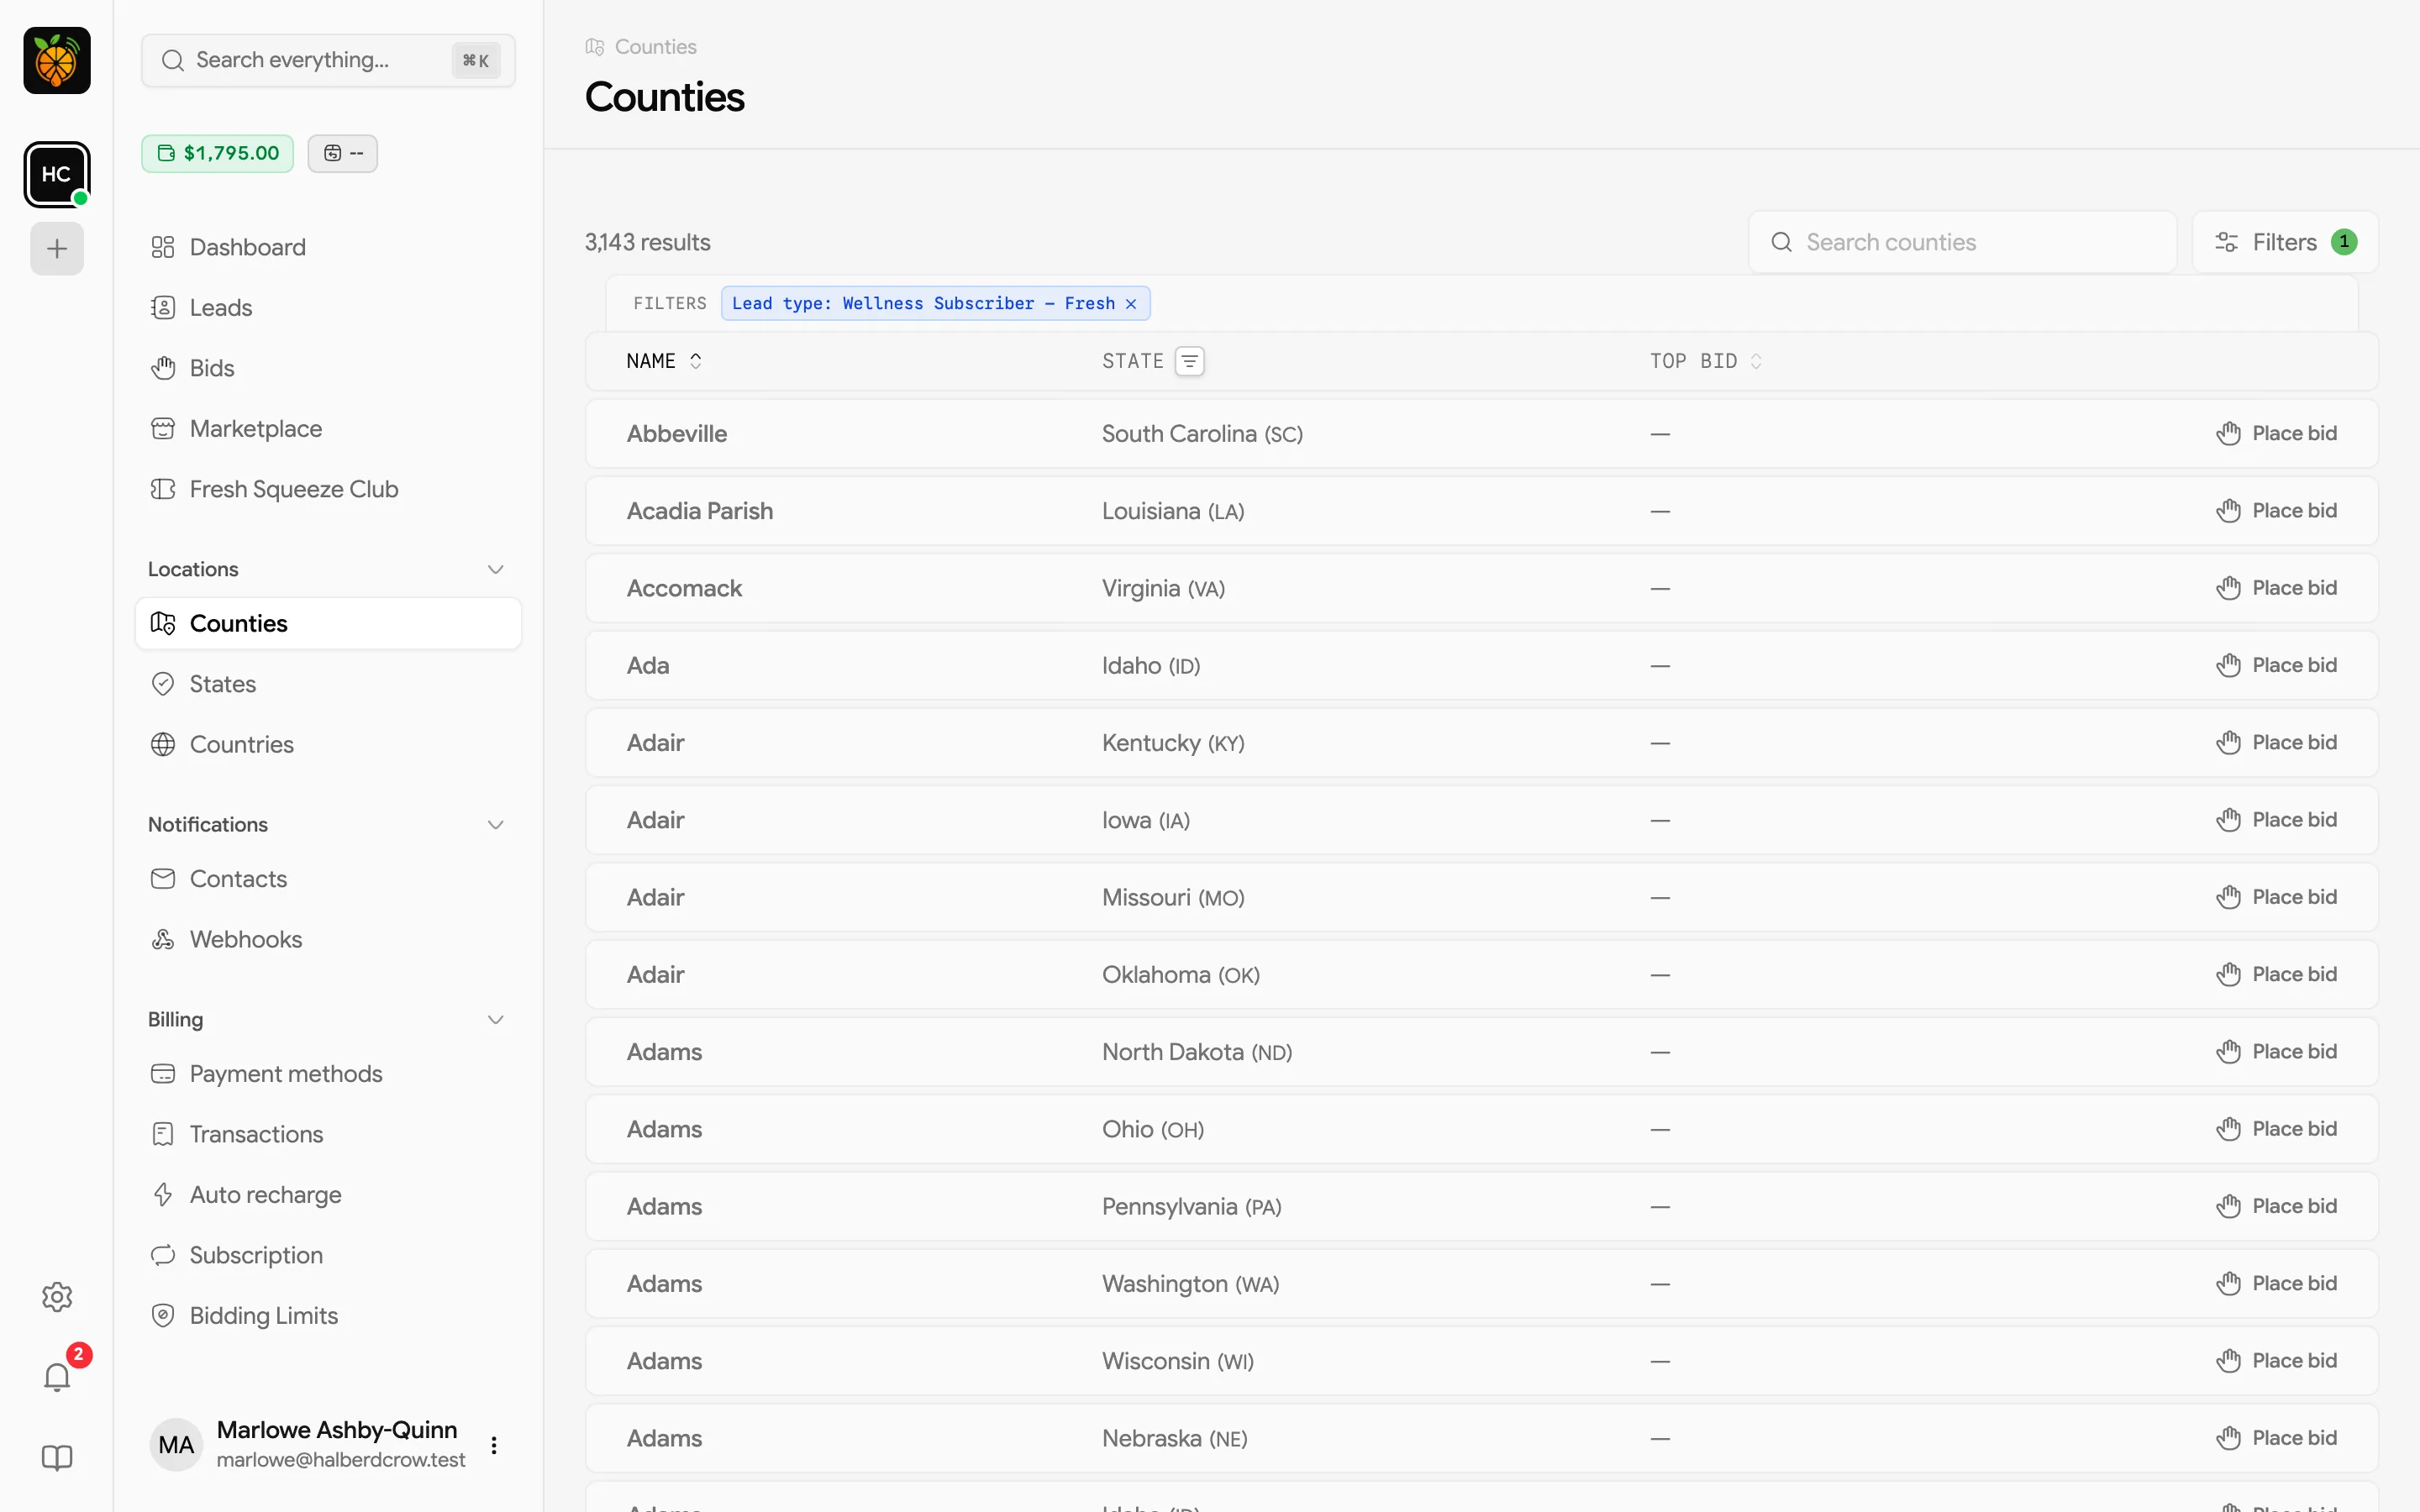Go to Dashboard
The image size is (2420, 1512).
(x=328, y=247)
